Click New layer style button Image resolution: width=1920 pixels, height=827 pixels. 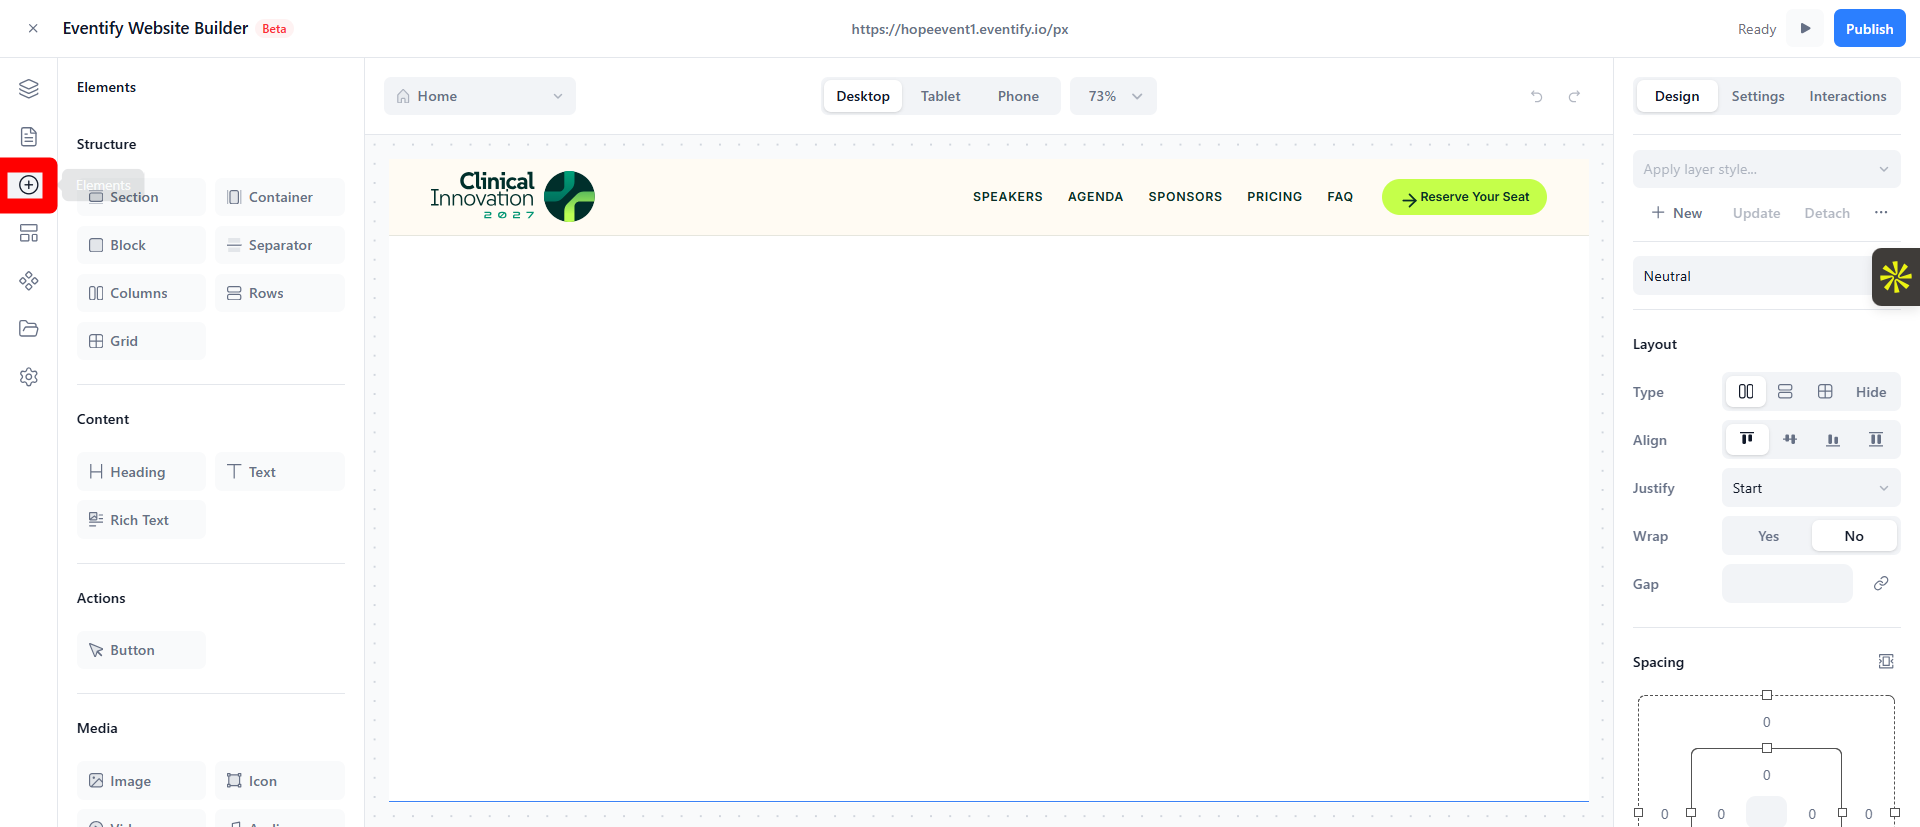(x=1677, y=213)
